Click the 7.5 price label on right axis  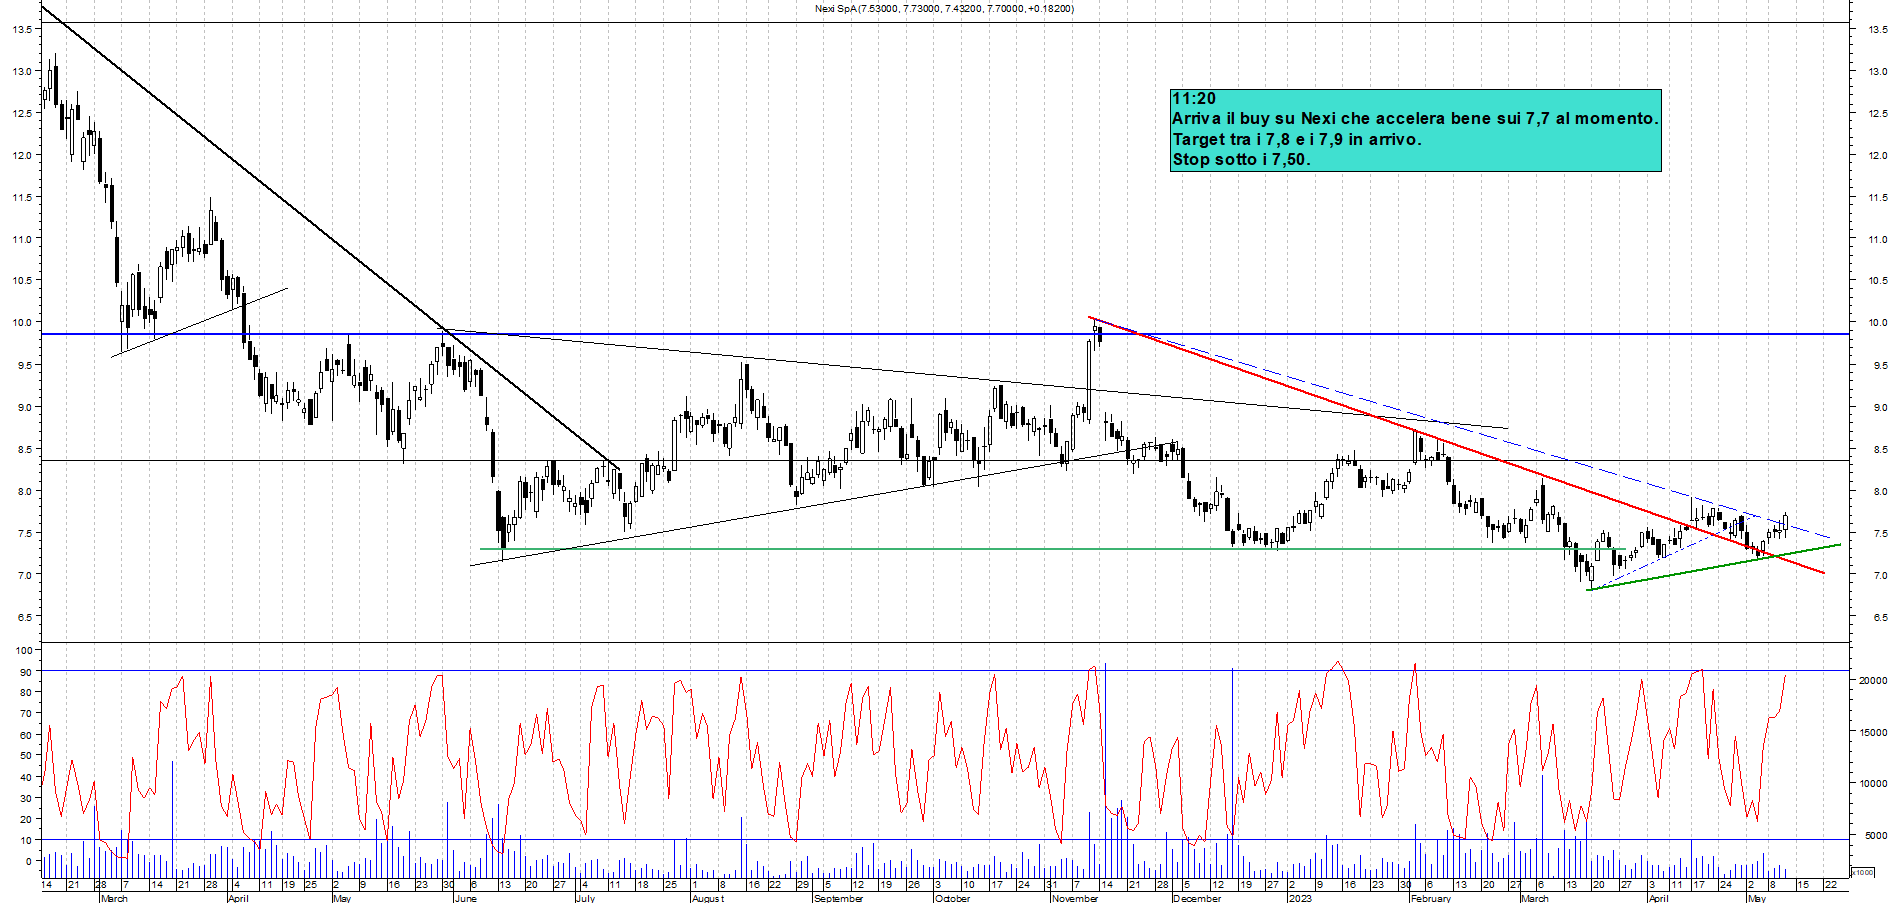pos(1880,534)
